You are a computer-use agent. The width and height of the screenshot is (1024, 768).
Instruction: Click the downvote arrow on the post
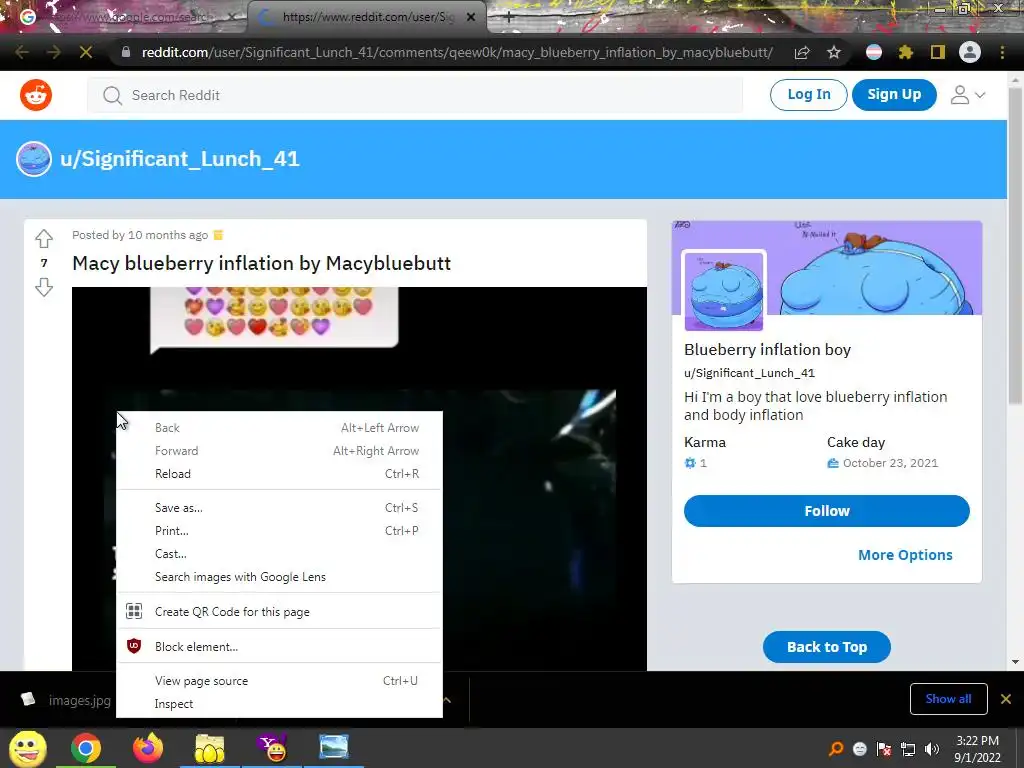pyautogui.click(x=44, y=287)
